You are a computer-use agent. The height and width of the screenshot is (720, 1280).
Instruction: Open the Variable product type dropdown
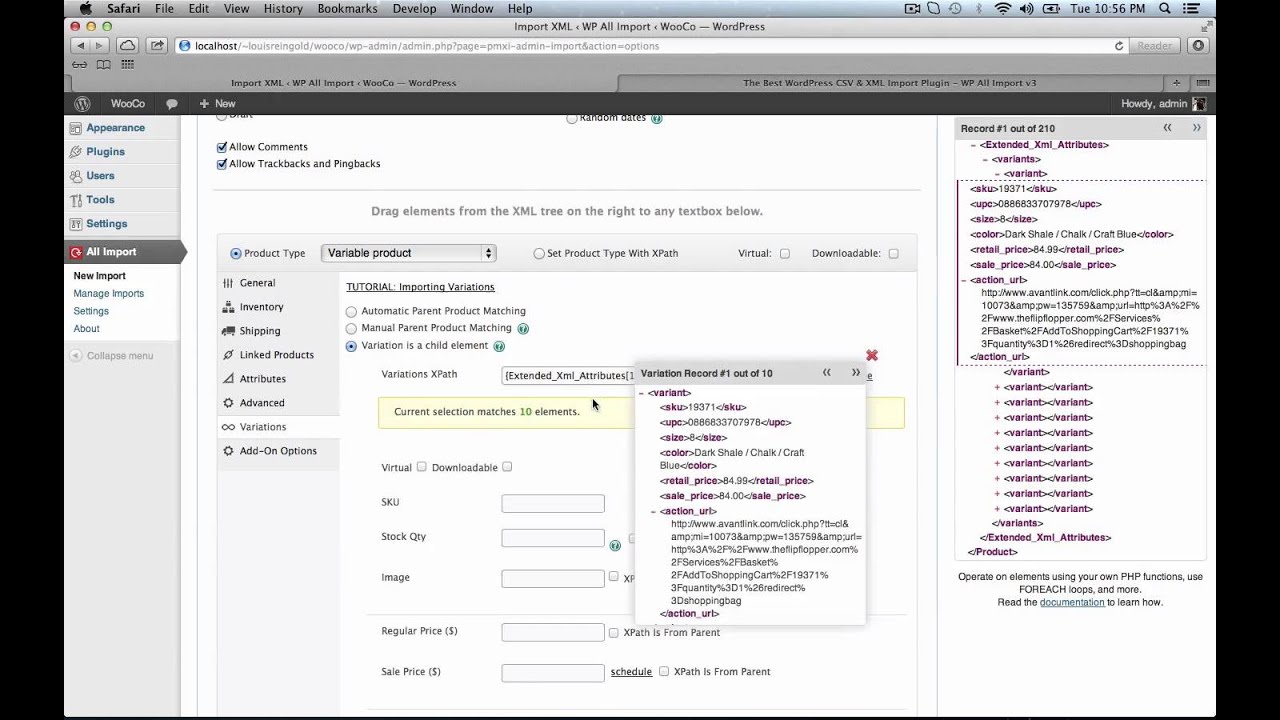(x=409, y=253)
